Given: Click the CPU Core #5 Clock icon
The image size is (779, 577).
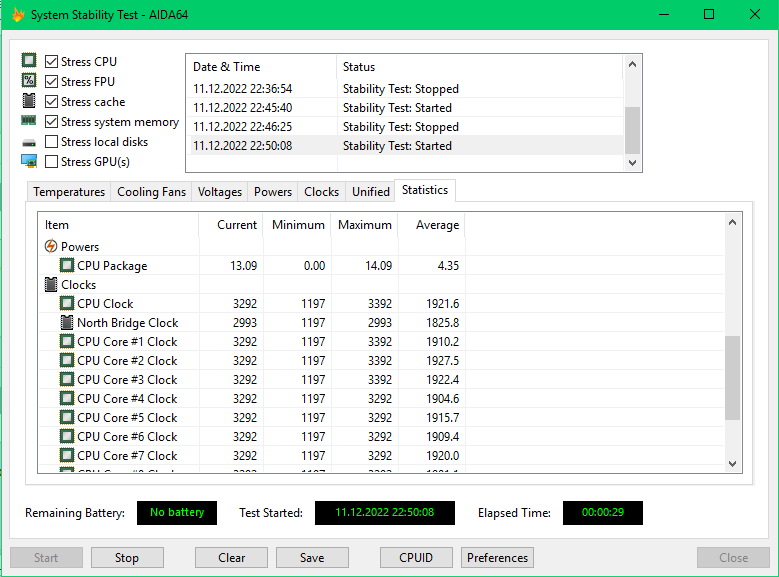Looking at the screenshot, I should (67, 417).
